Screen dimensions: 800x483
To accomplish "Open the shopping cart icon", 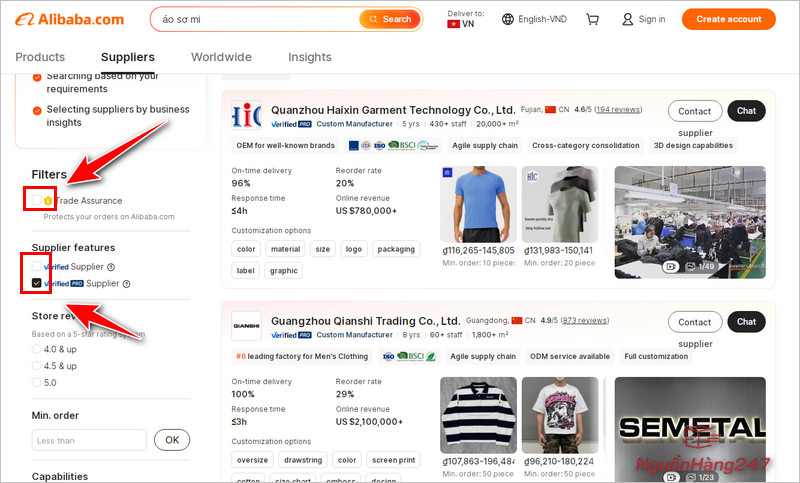I will click(592, 19).
